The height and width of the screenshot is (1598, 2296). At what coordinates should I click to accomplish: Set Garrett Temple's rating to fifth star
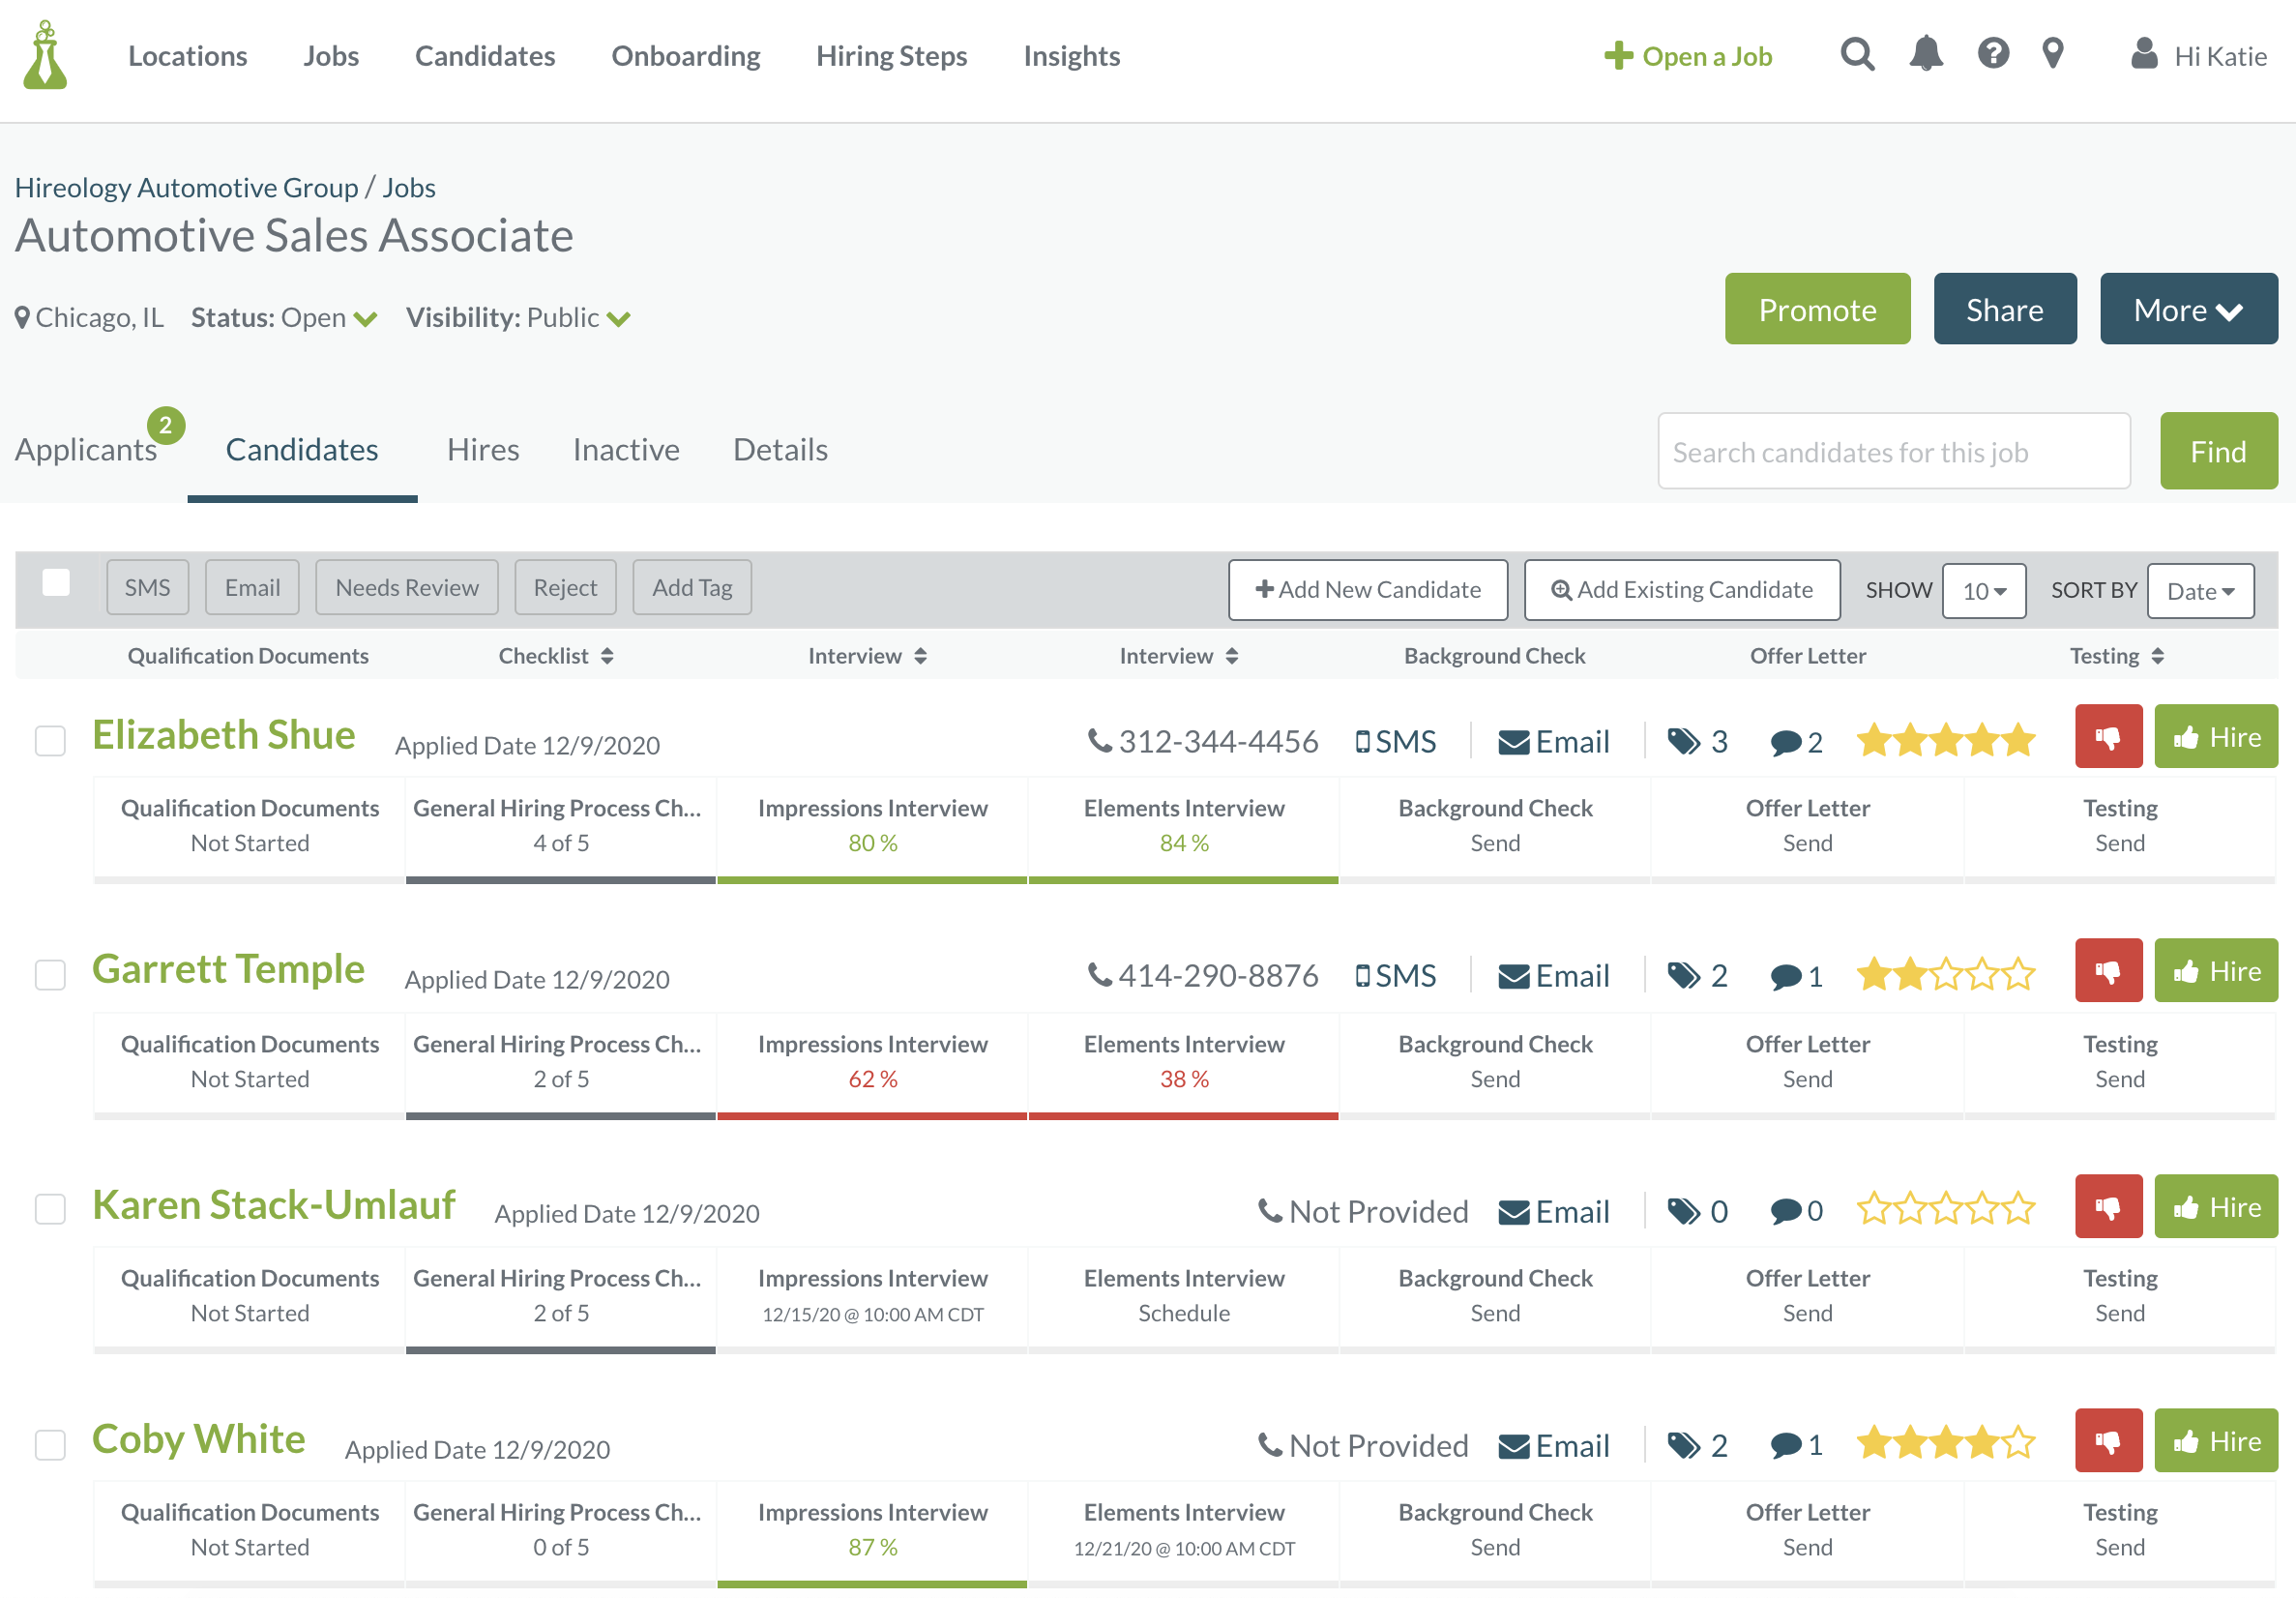(2019, 974)
